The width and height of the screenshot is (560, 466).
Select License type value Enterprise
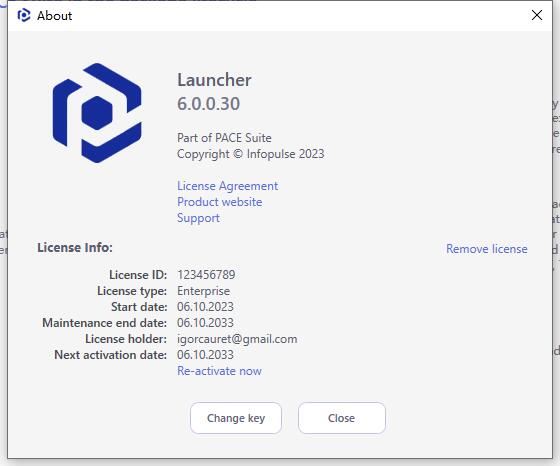click(204, 291)
